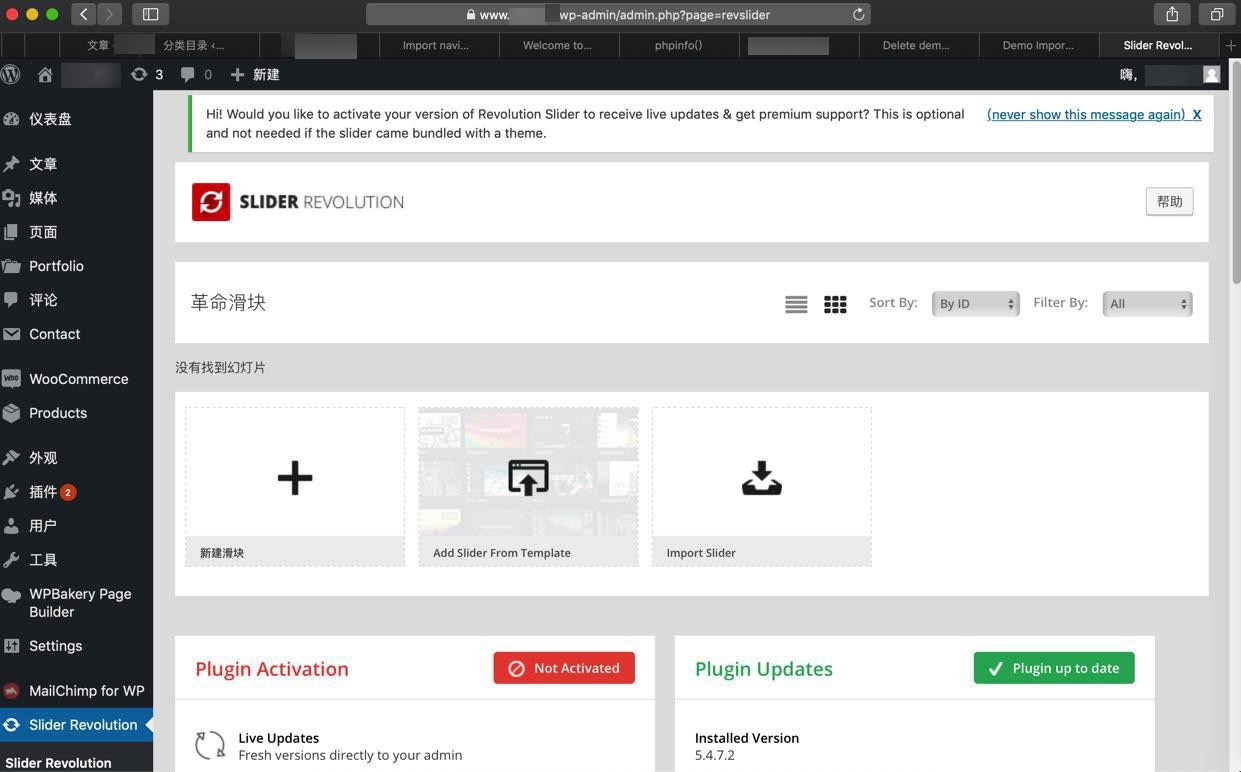This screenshot has height=772, width=1241.
Task: Click the box icon beside Products
Action: click(x=11, y=413)
